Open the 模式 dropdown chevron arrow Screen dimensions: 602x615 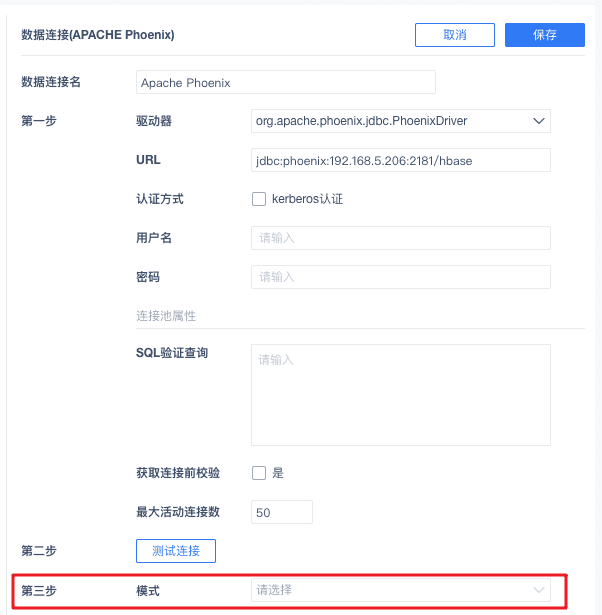pyautogui.click(x=539, y=590)
